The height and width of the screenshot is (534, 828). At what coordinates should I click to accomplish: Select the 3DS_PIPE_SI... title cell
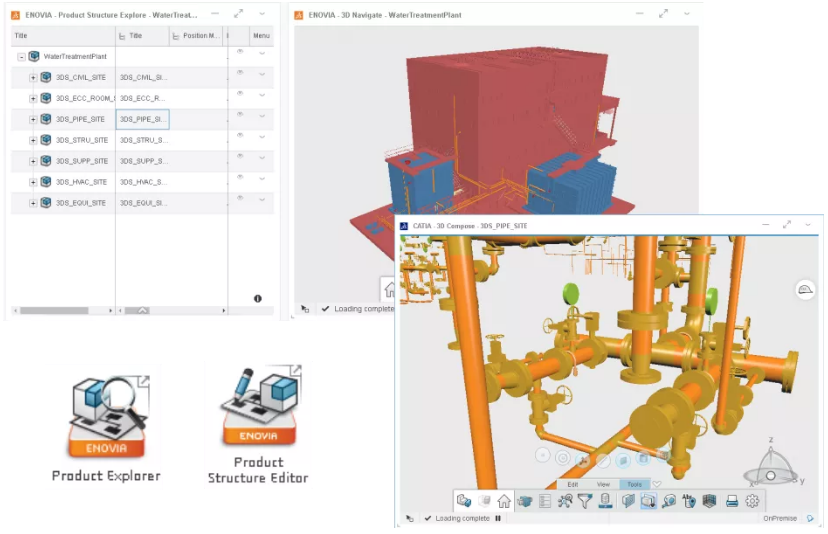(143, 119)
